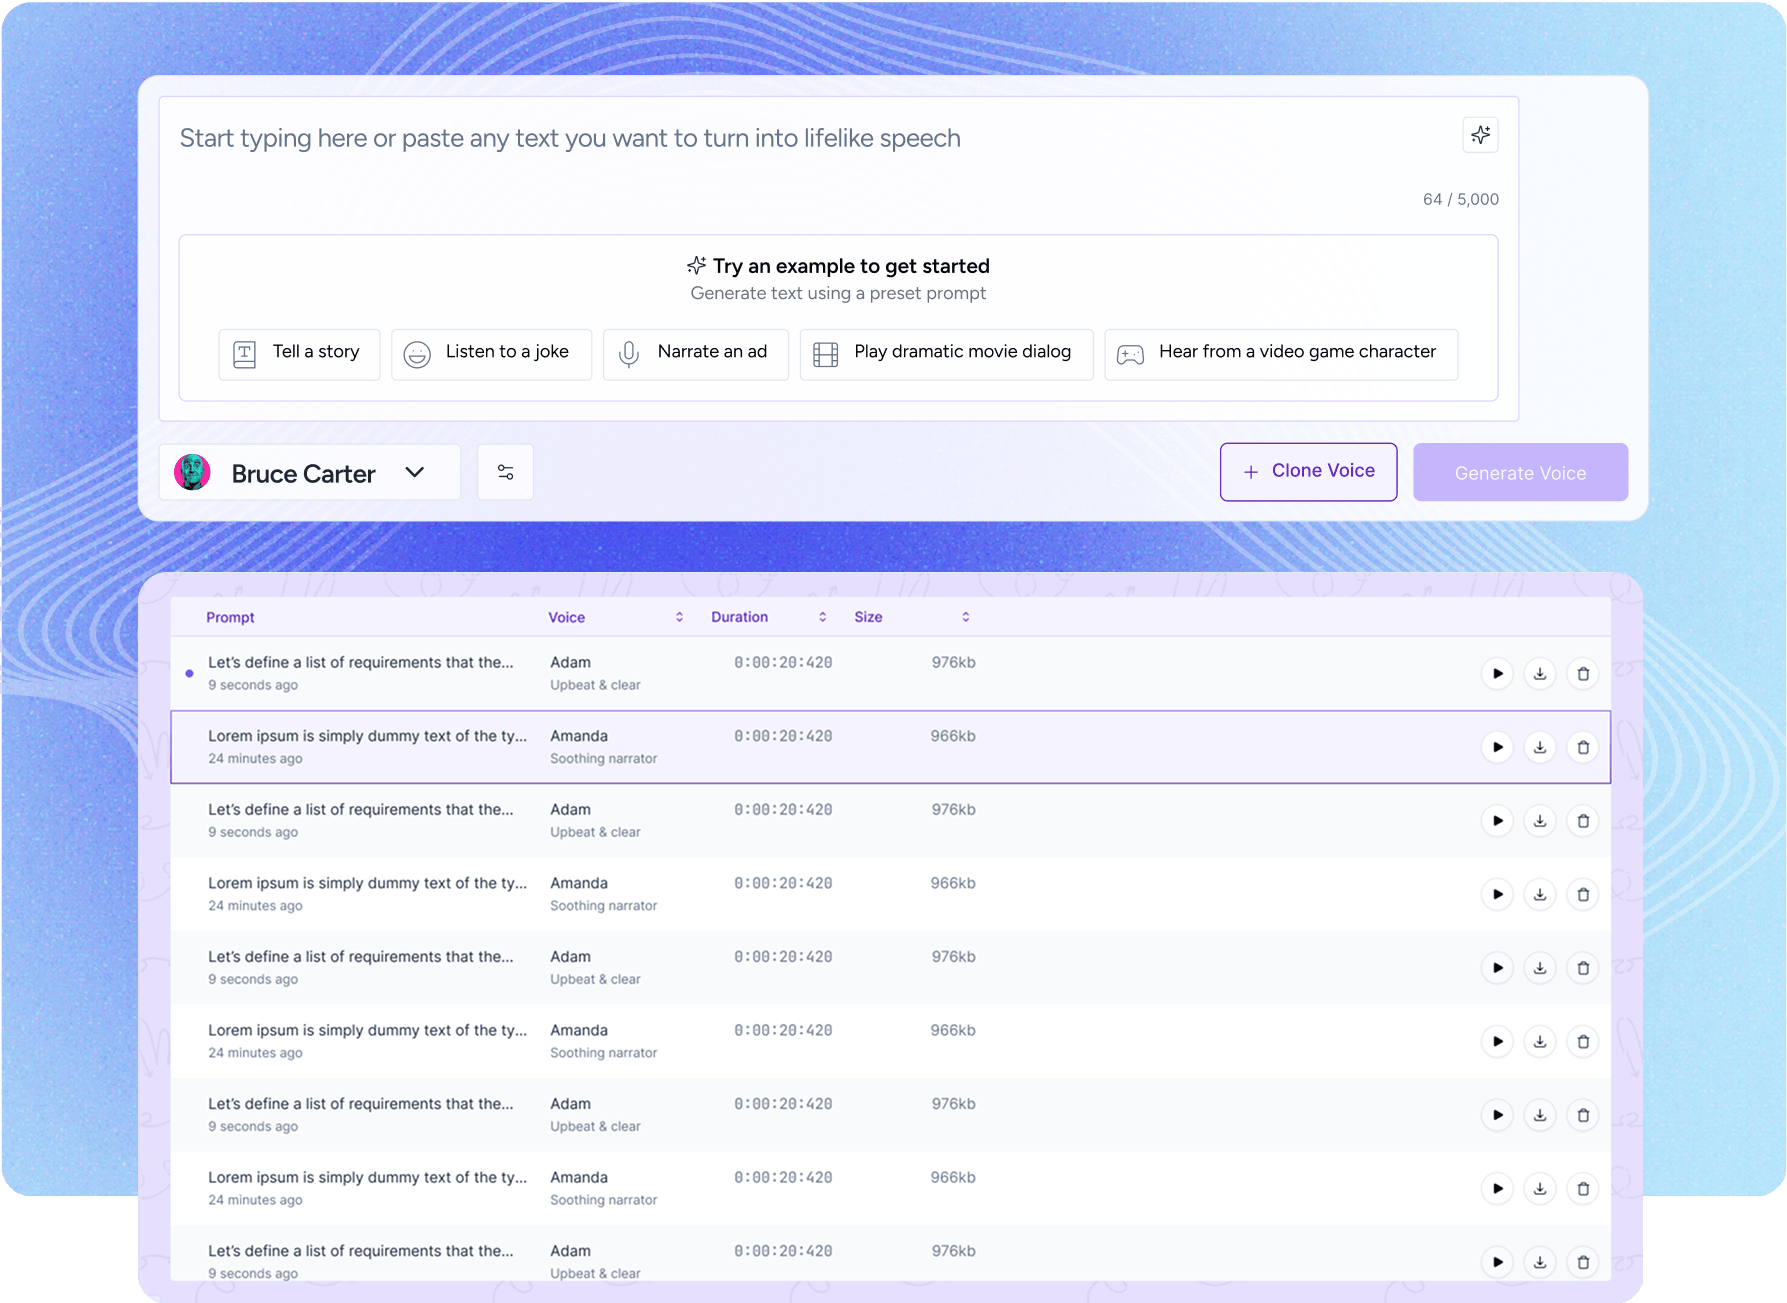Delete the highlighted Amanda recording
Image resolution: width=1787 pixels, height=1303 pixels.
[1583, 747]
